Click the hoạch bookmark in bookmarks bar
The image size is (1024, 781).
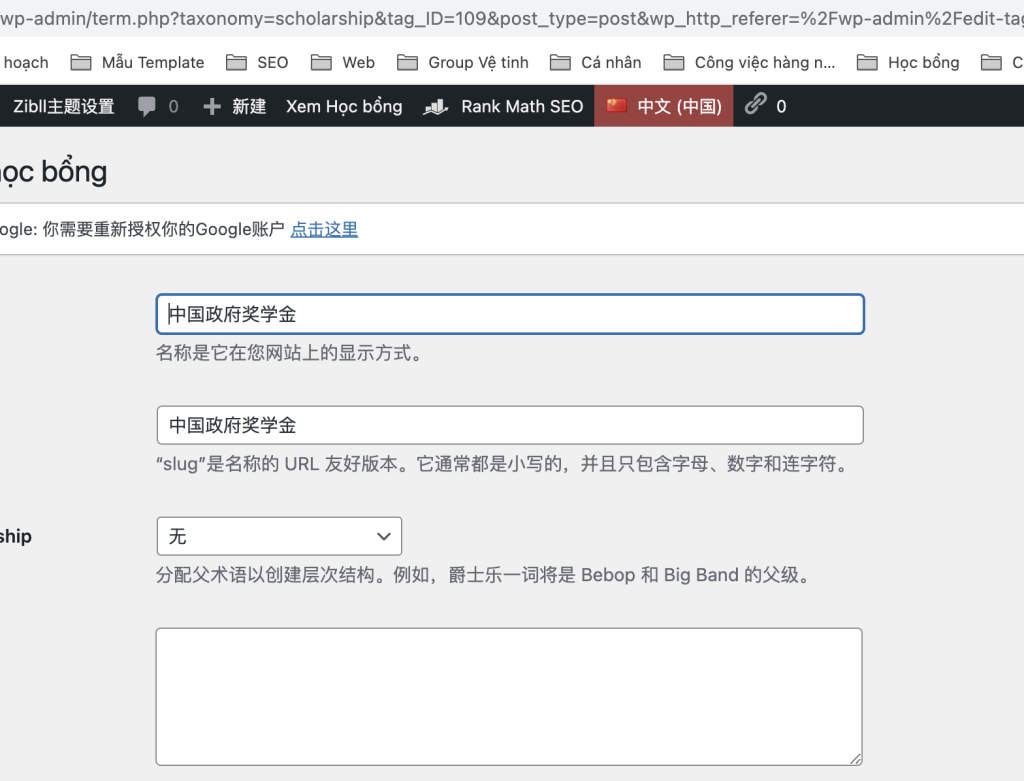click(25, 63)
